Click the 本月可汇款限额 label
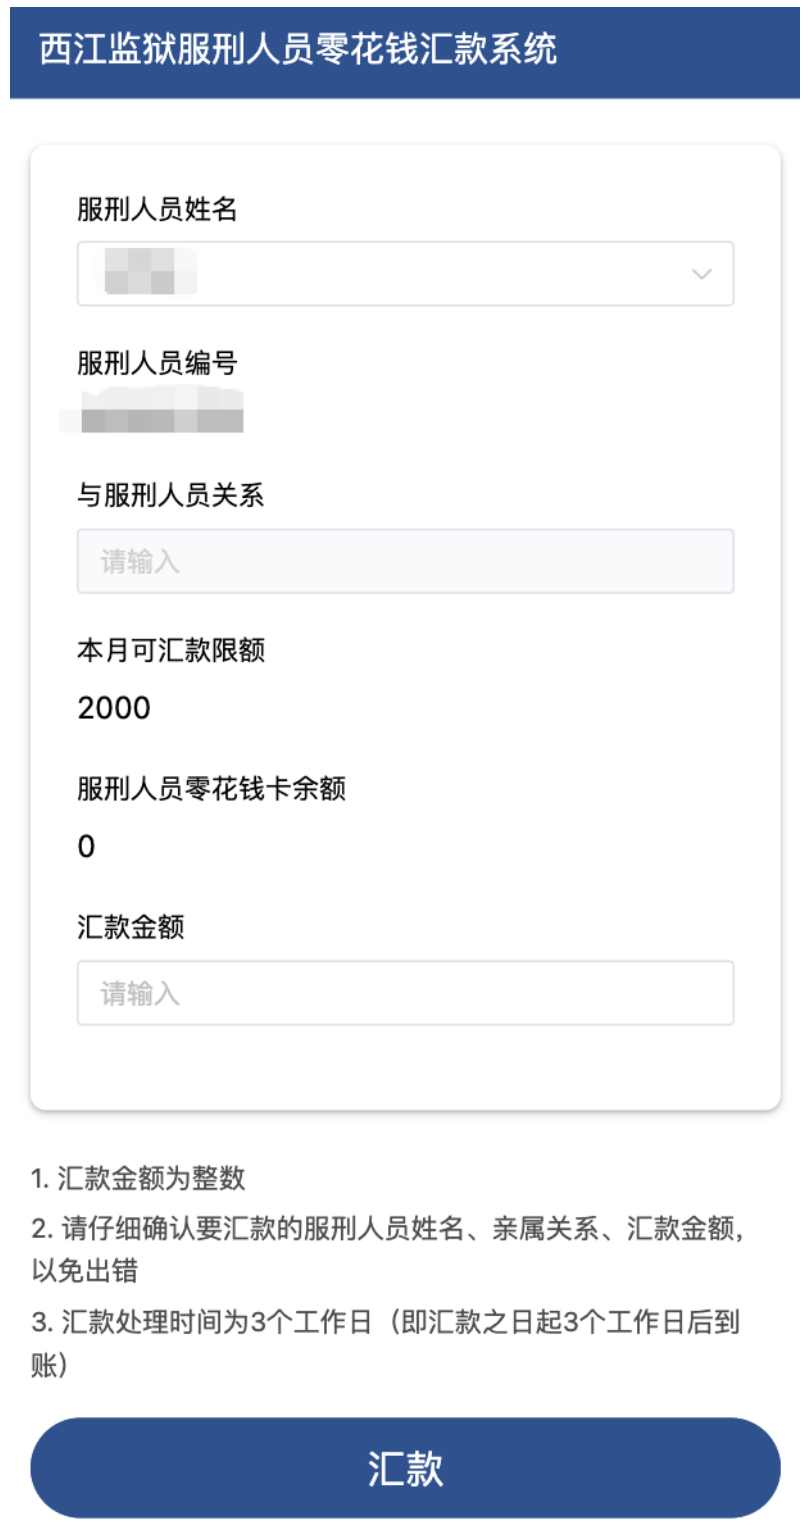 coord(170,651)
